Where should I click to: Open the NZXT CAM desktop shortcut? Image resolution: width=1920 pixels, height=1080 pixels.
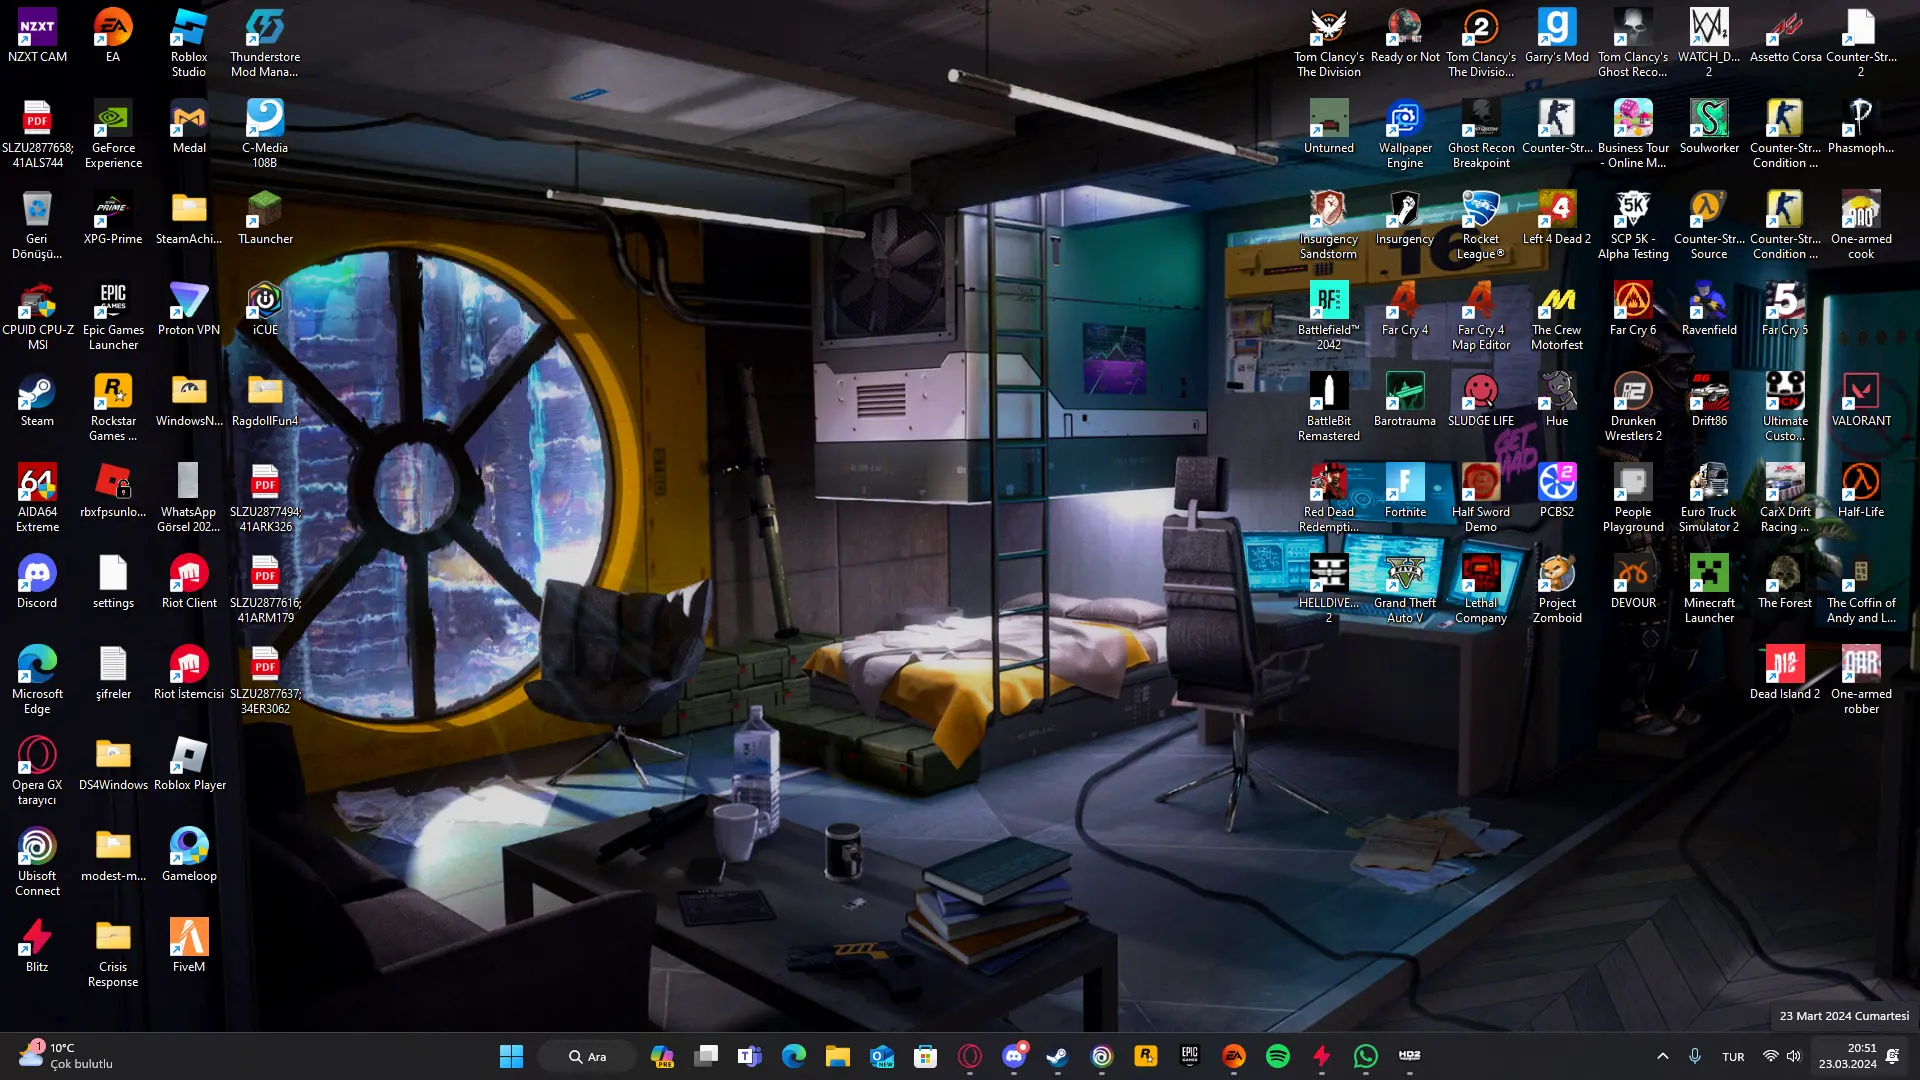pyautogui.click(x=37, y=37)
